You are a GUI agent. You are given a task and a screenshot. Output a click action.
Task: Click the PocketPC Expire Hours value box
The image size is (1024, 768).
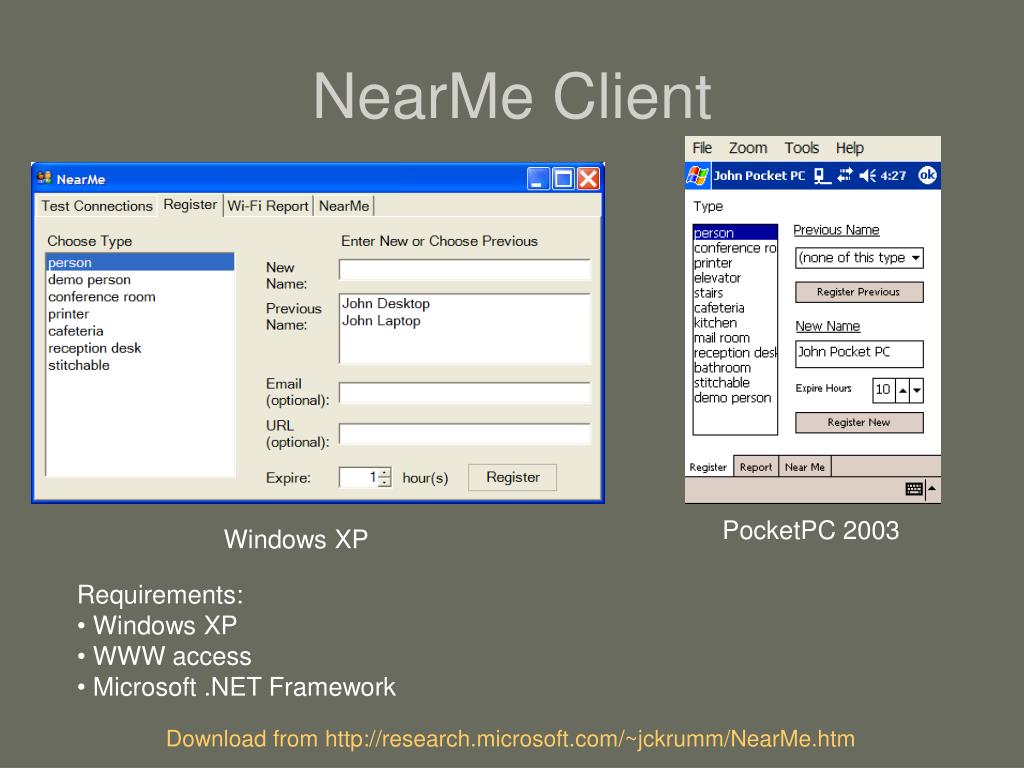coord(884,391)
